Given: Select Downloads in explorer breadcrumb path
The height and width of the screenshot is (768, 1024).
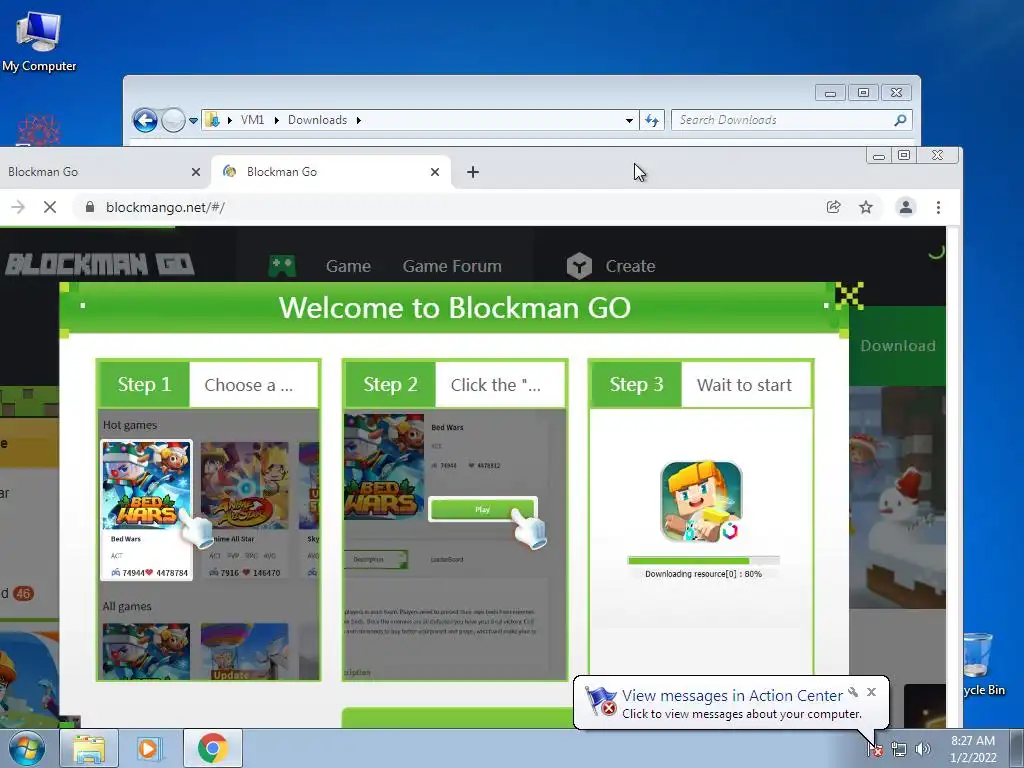Looking at the screenshot, I should pyautogui.click(x=317, y=120).
